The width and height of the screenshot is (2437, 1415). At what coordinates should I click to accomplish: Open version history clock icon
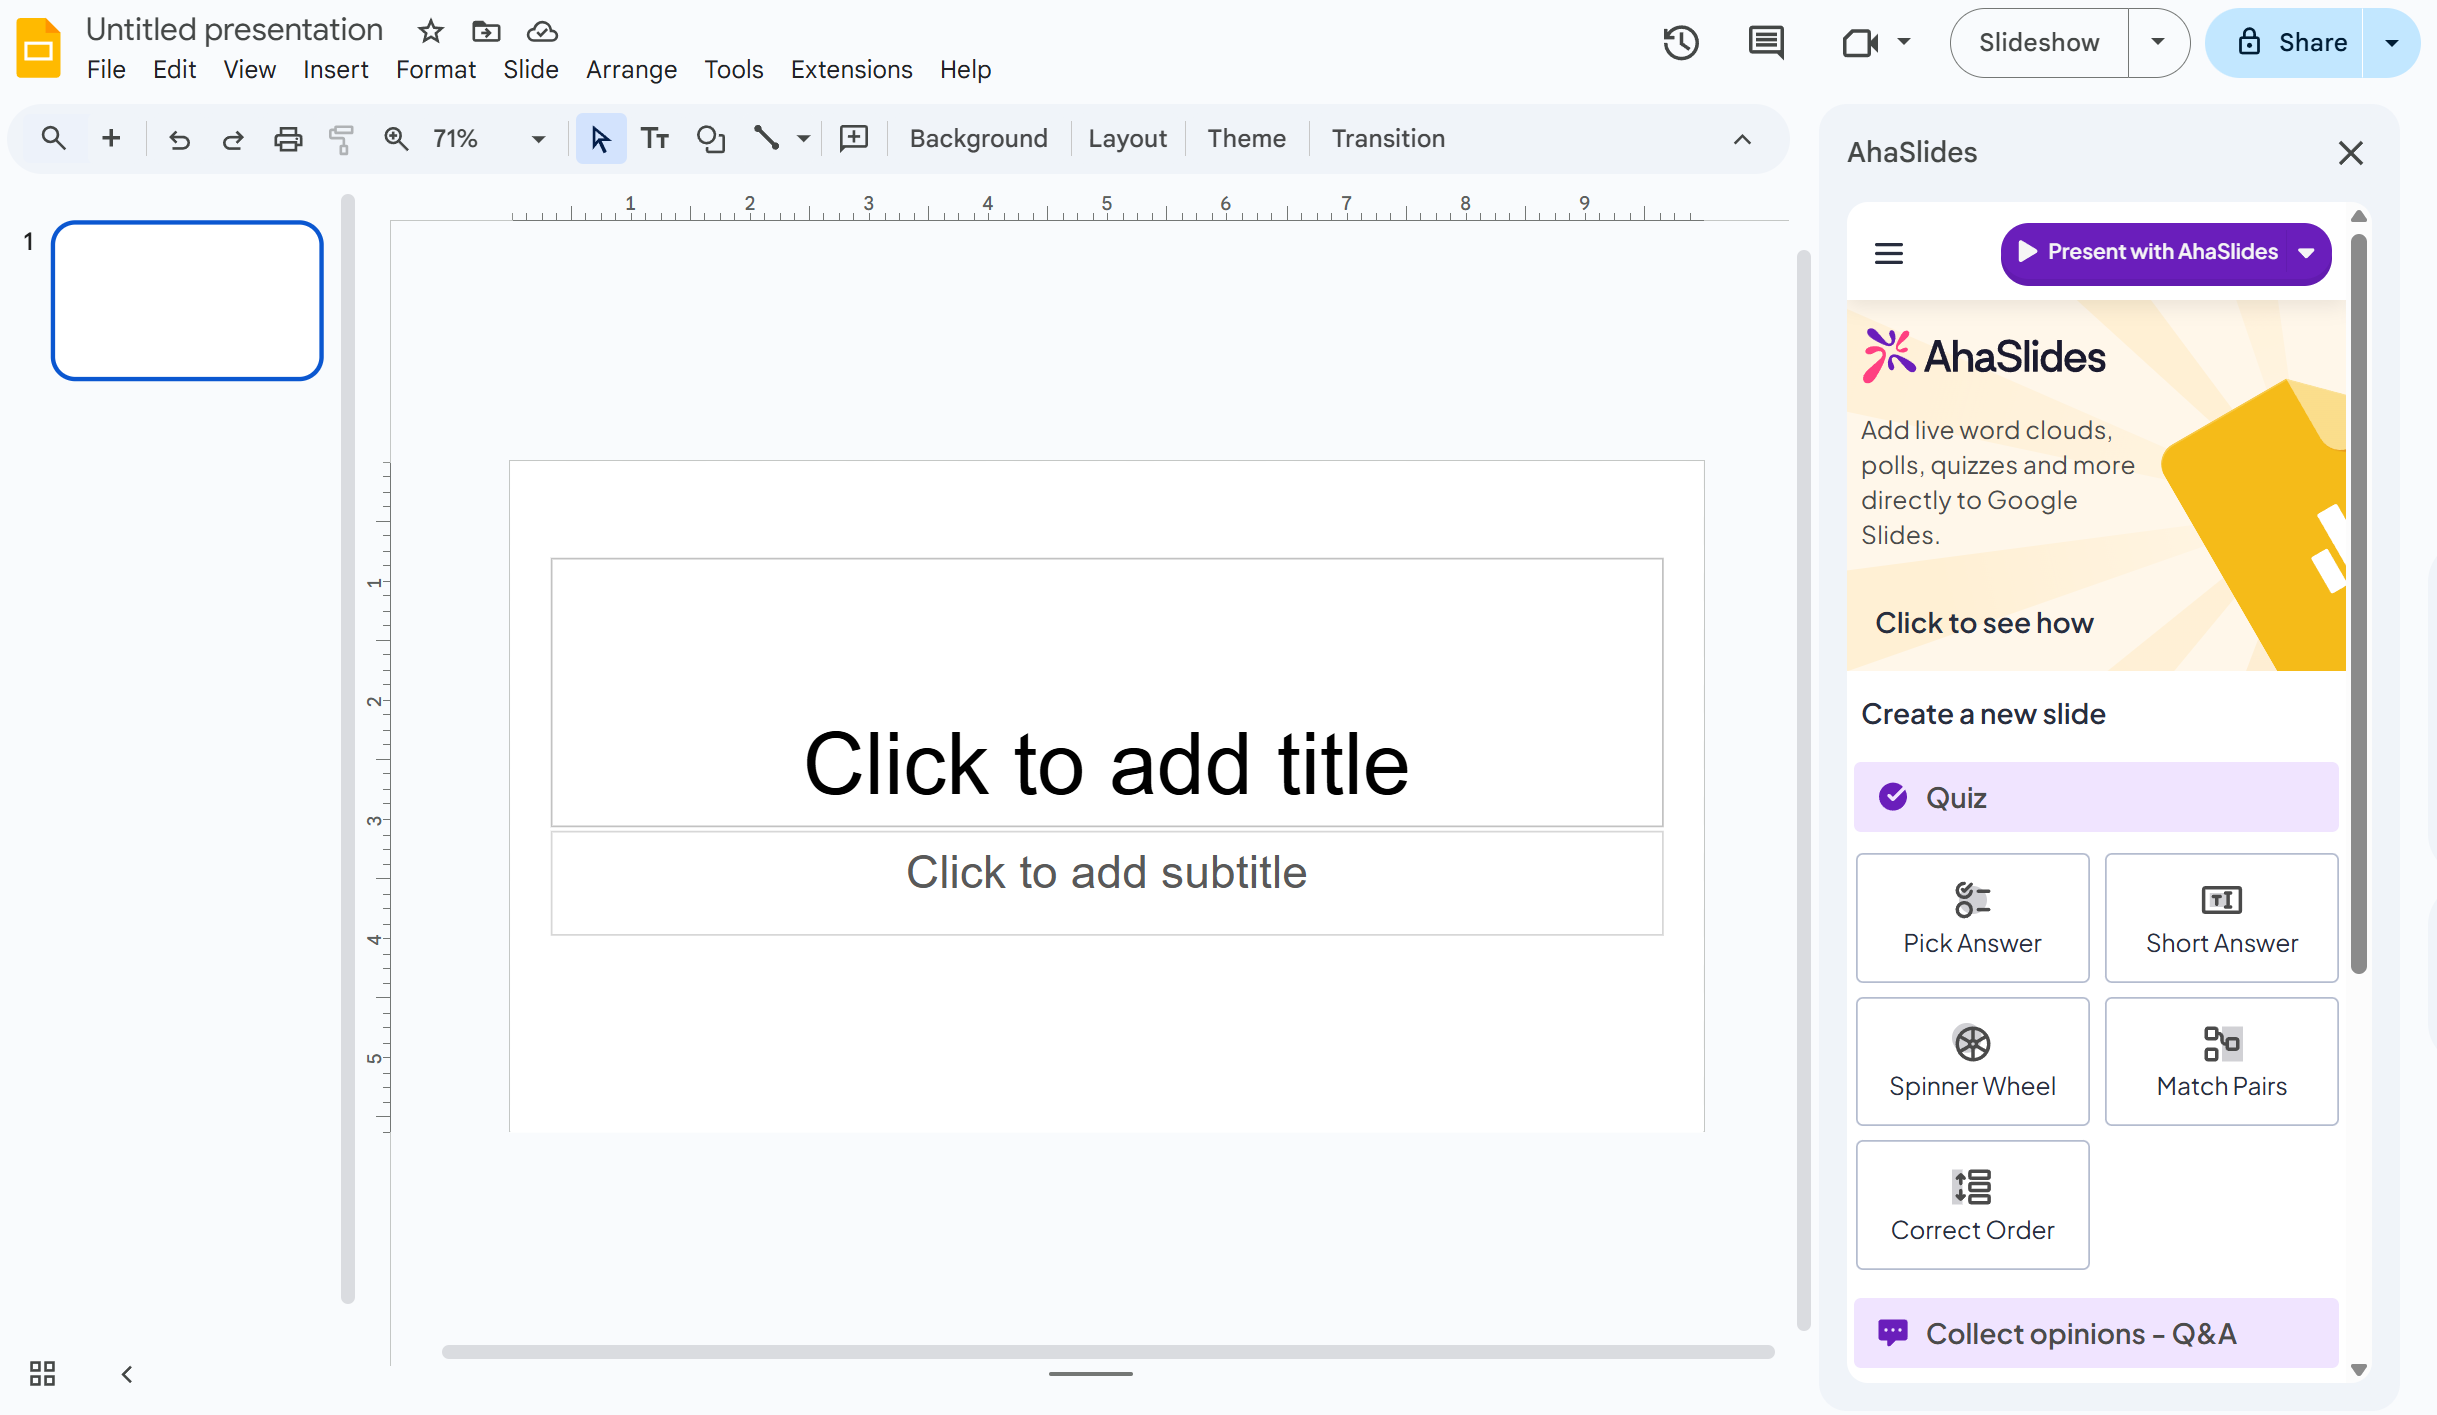[1681, 43]
